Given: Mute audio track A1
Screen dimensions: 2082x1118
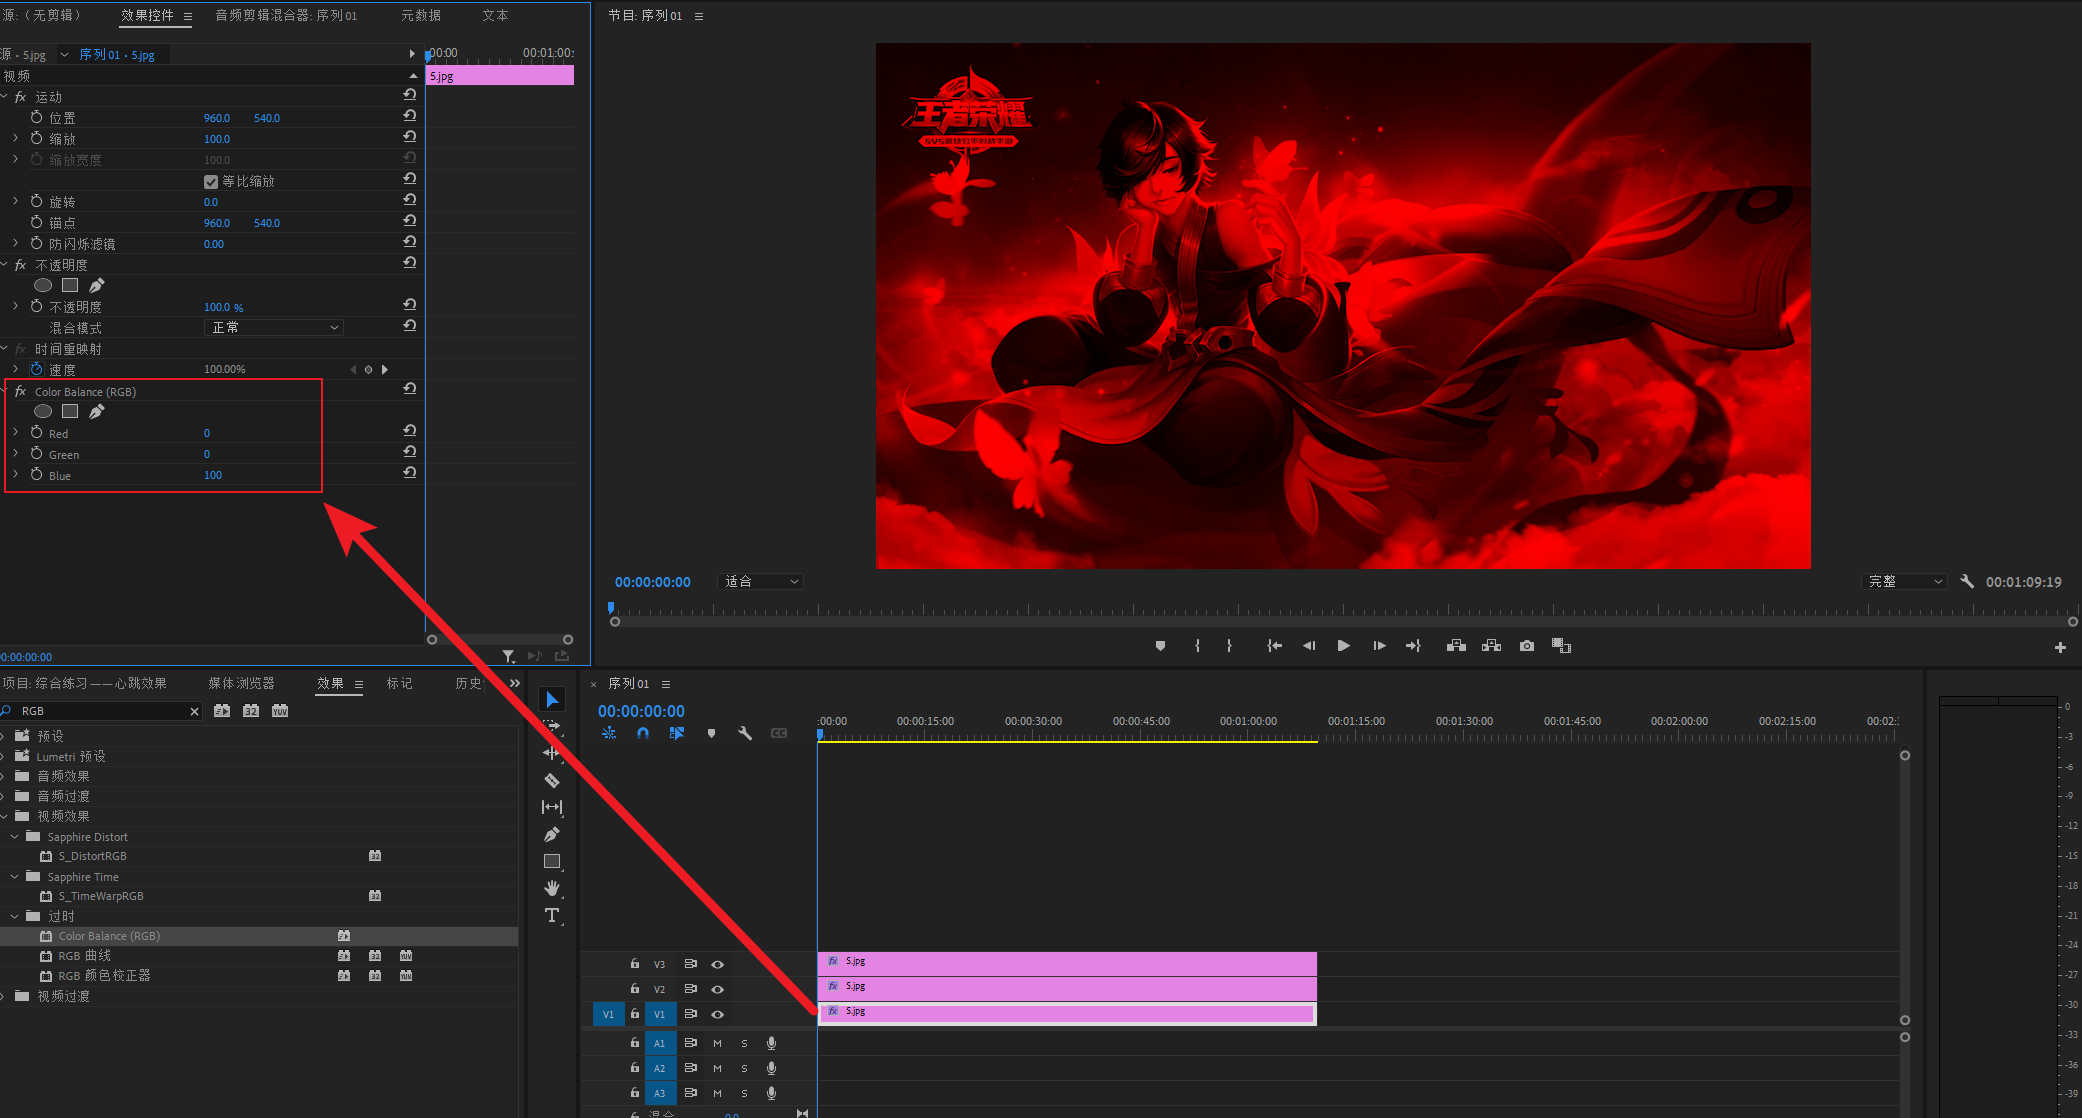Looking at the screenshot, I should pyautogui.click(x=717, y=1043).
